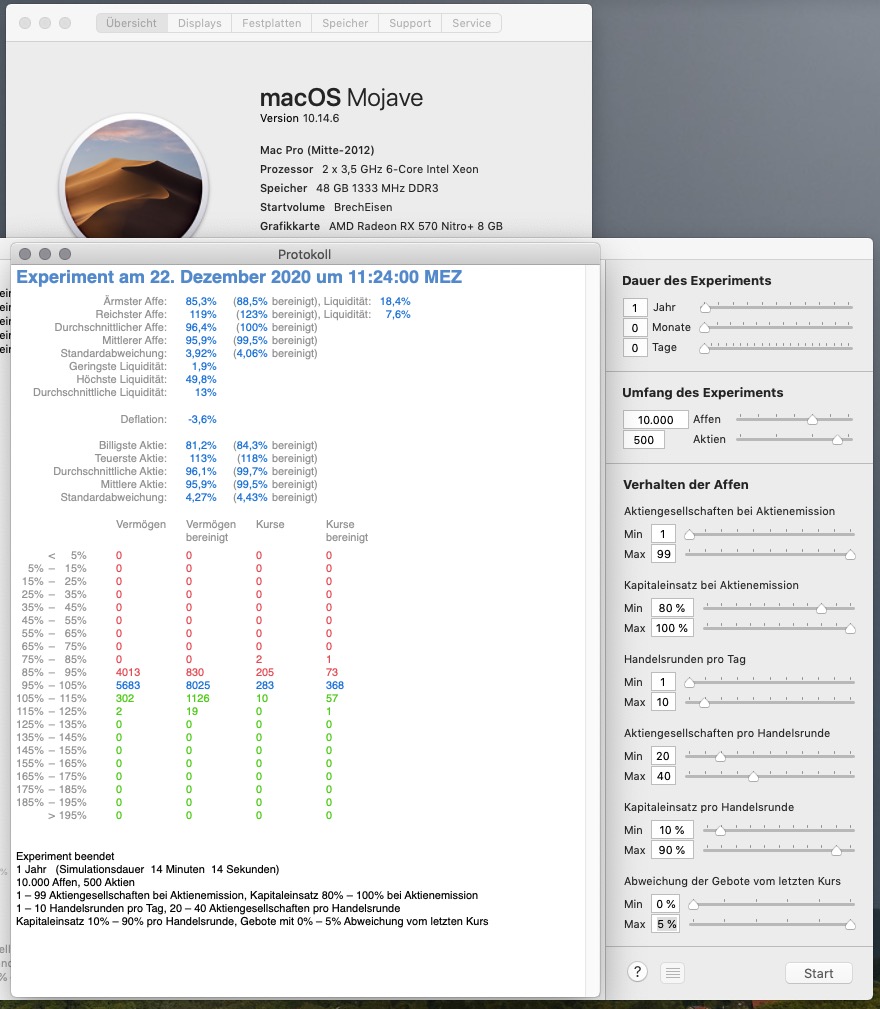
Task: Click Max field 99 under Aktiengesellschaften bei Aktienemission
Action: (663, 554)
